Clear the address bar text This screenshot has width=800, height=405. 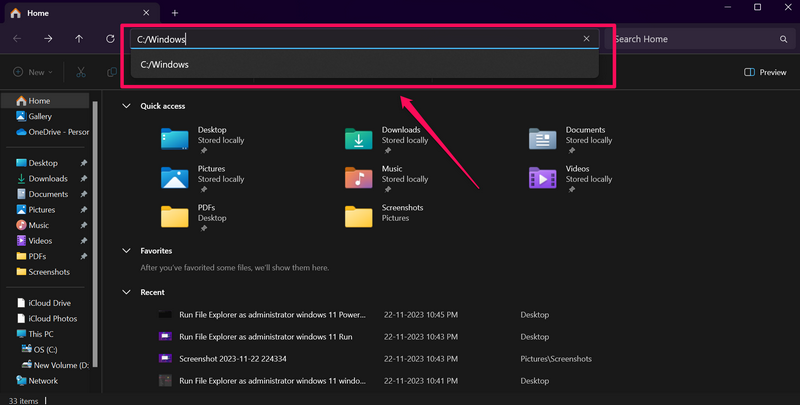[587, 39]
